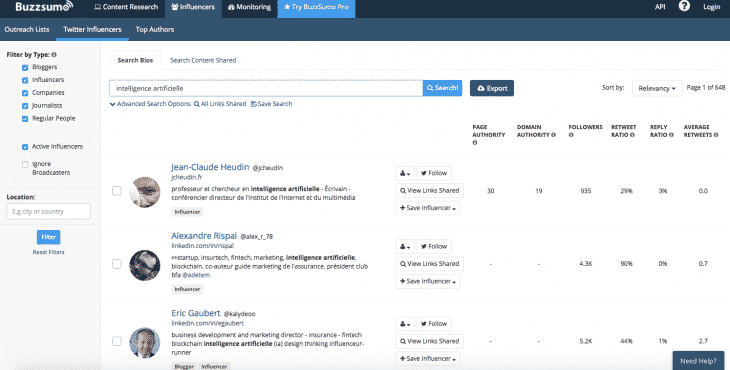Open the Influencers top menu
Image resolution: width=730 pixels, height=370 pixels.
(x=193, y=7)
